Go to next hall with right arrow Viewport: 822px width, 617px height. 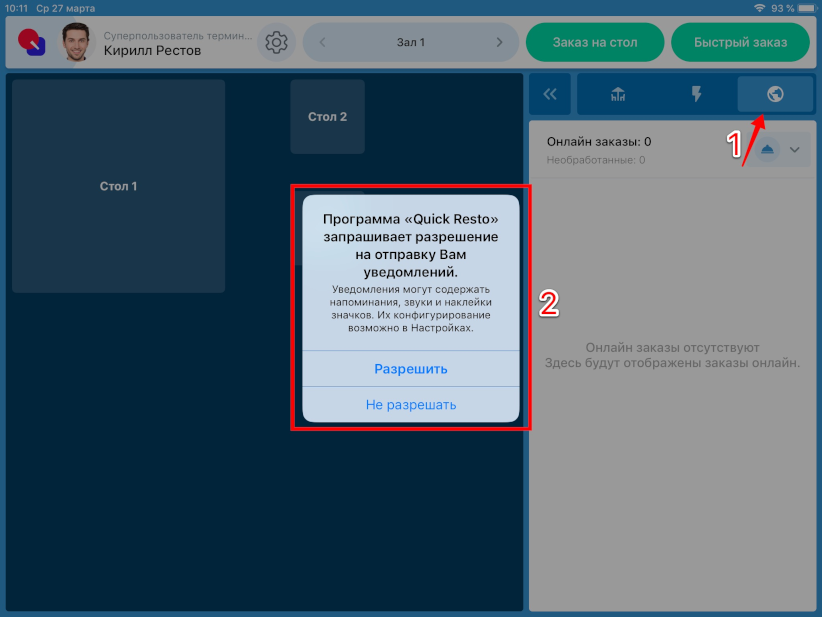click(x=499, y=42)
